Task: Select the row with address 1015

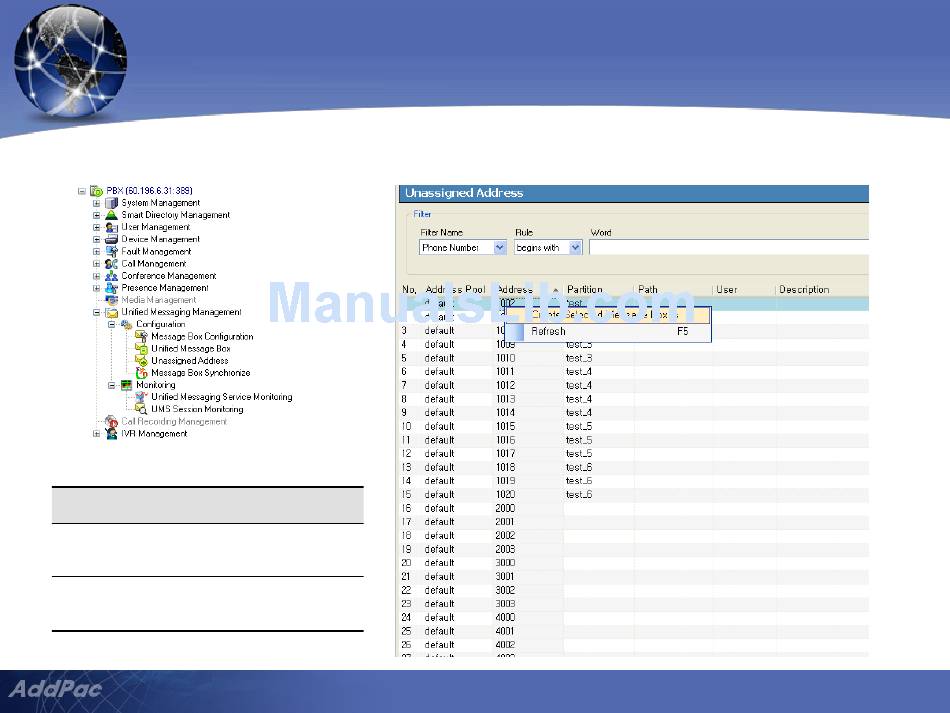Action: (x=506, y=426)
